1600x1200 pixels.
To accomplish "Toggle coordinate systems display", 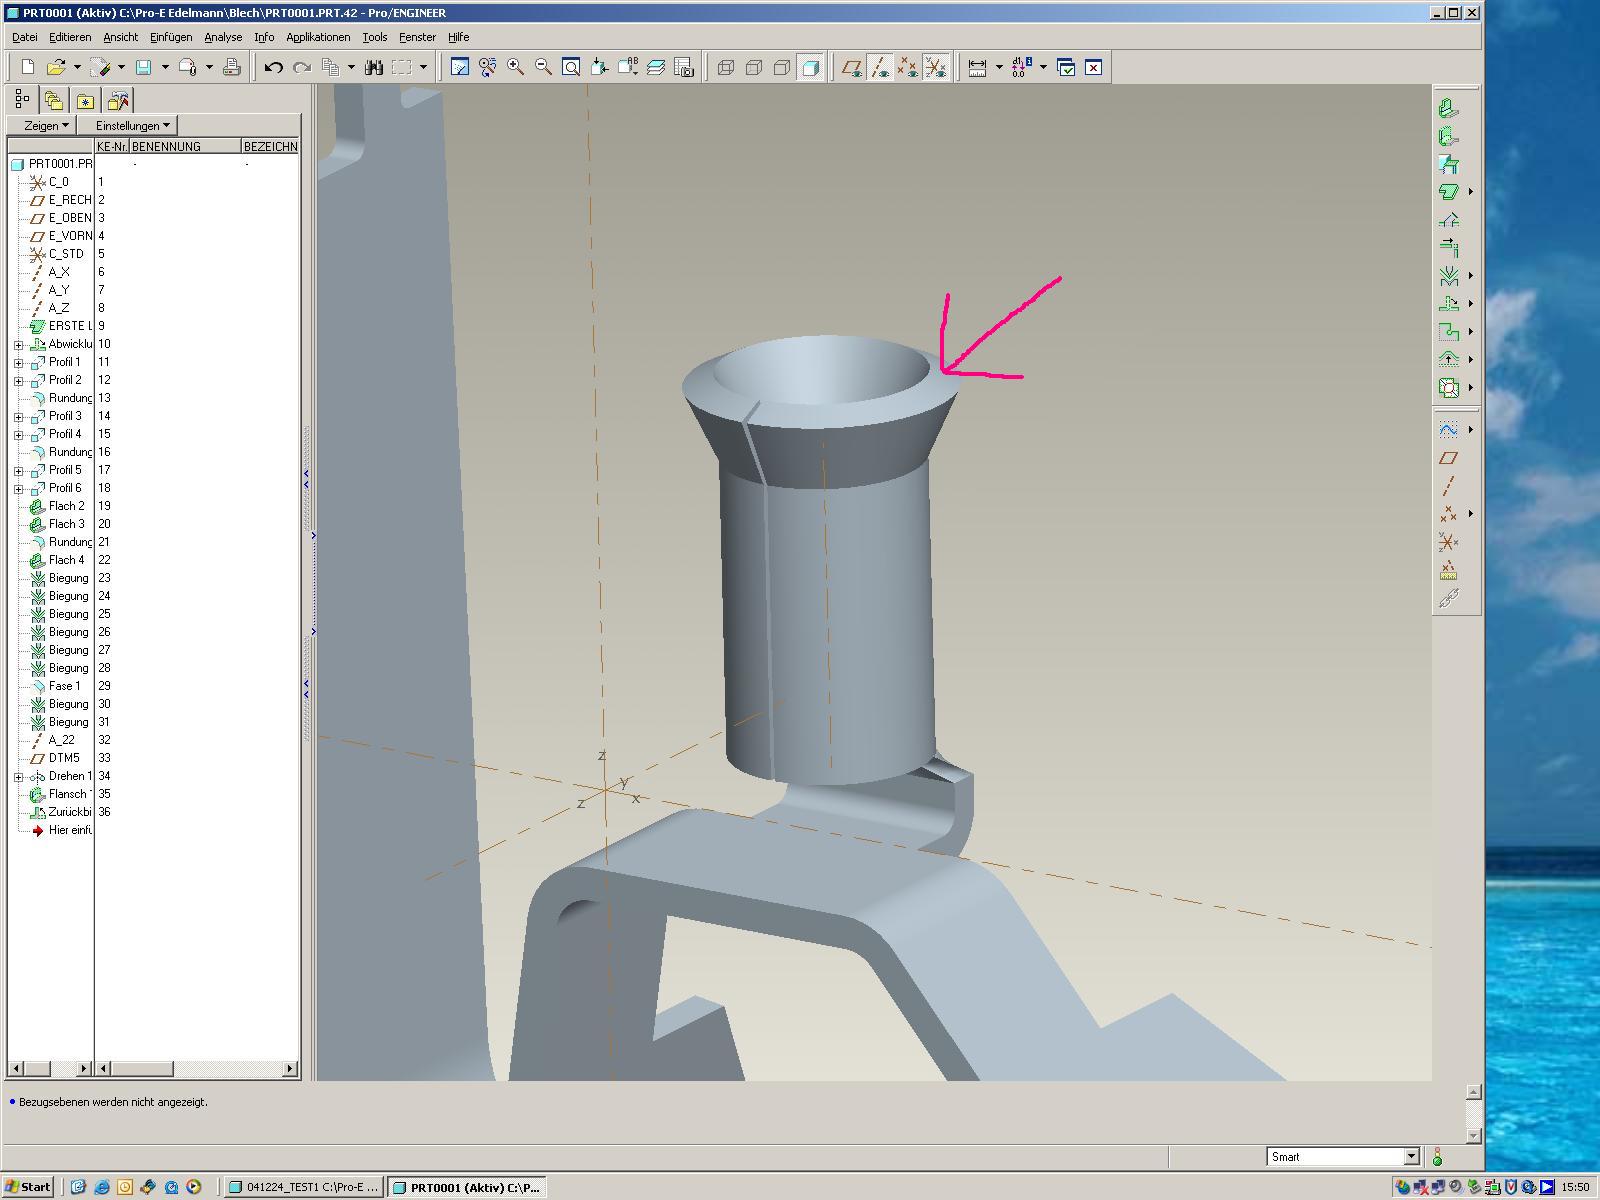I will [936, 67].
